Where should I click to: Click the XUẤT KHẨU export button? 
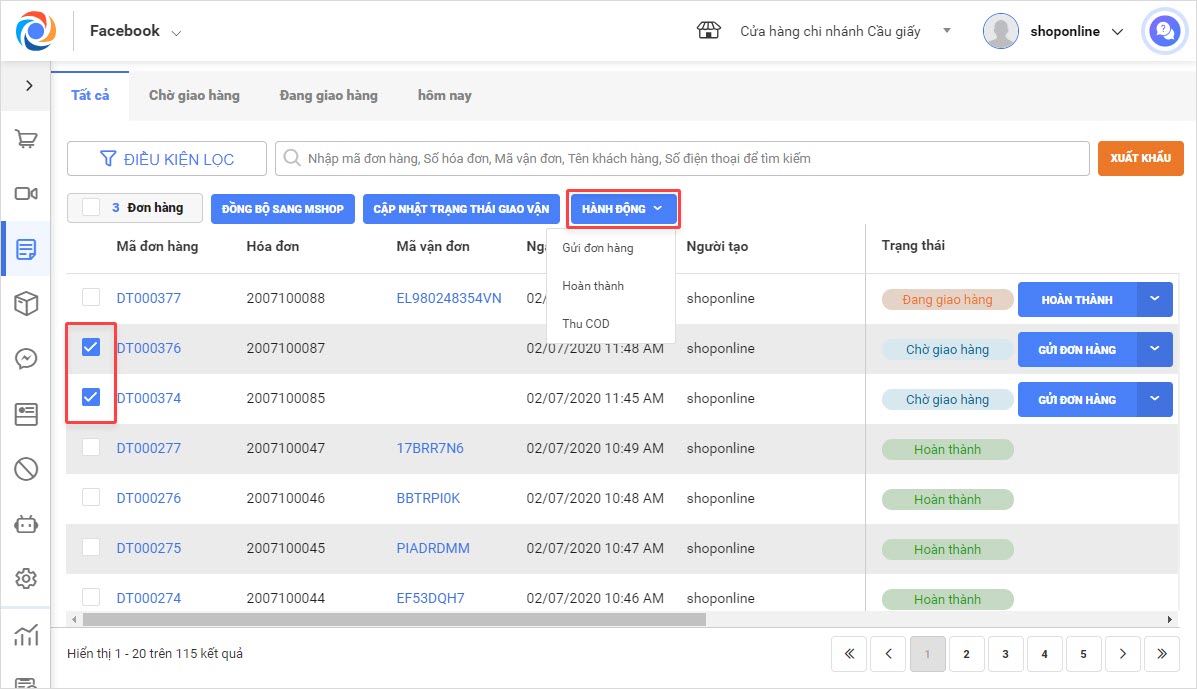1140,158
